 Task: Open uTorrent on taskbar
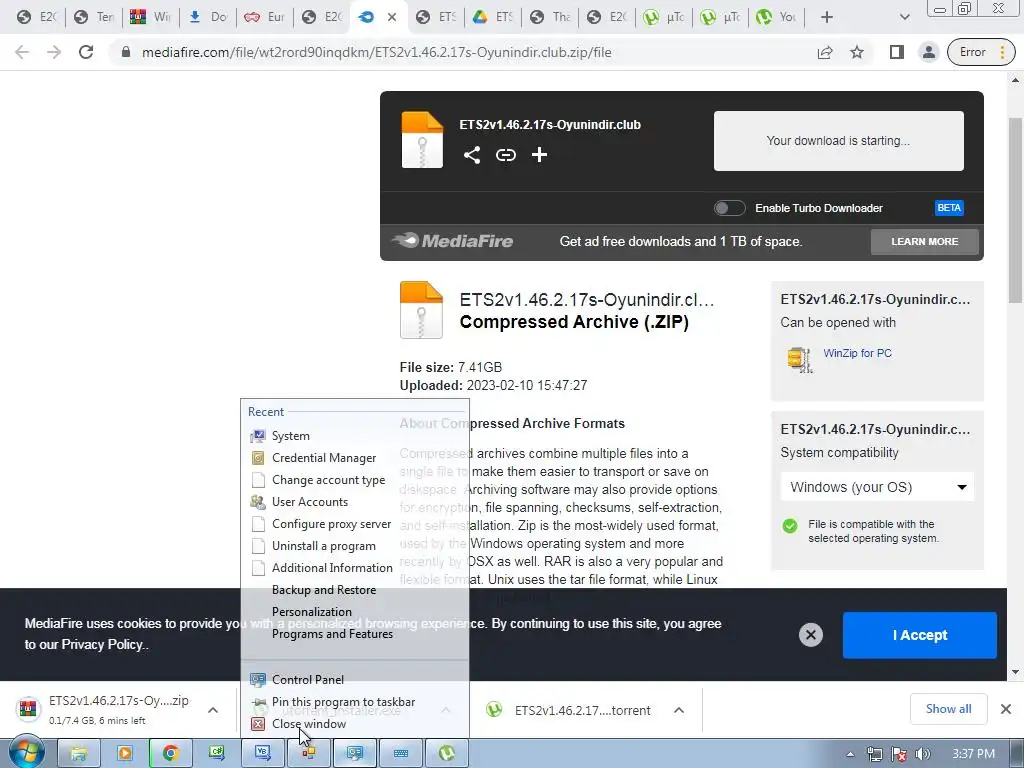click(447, 753)
